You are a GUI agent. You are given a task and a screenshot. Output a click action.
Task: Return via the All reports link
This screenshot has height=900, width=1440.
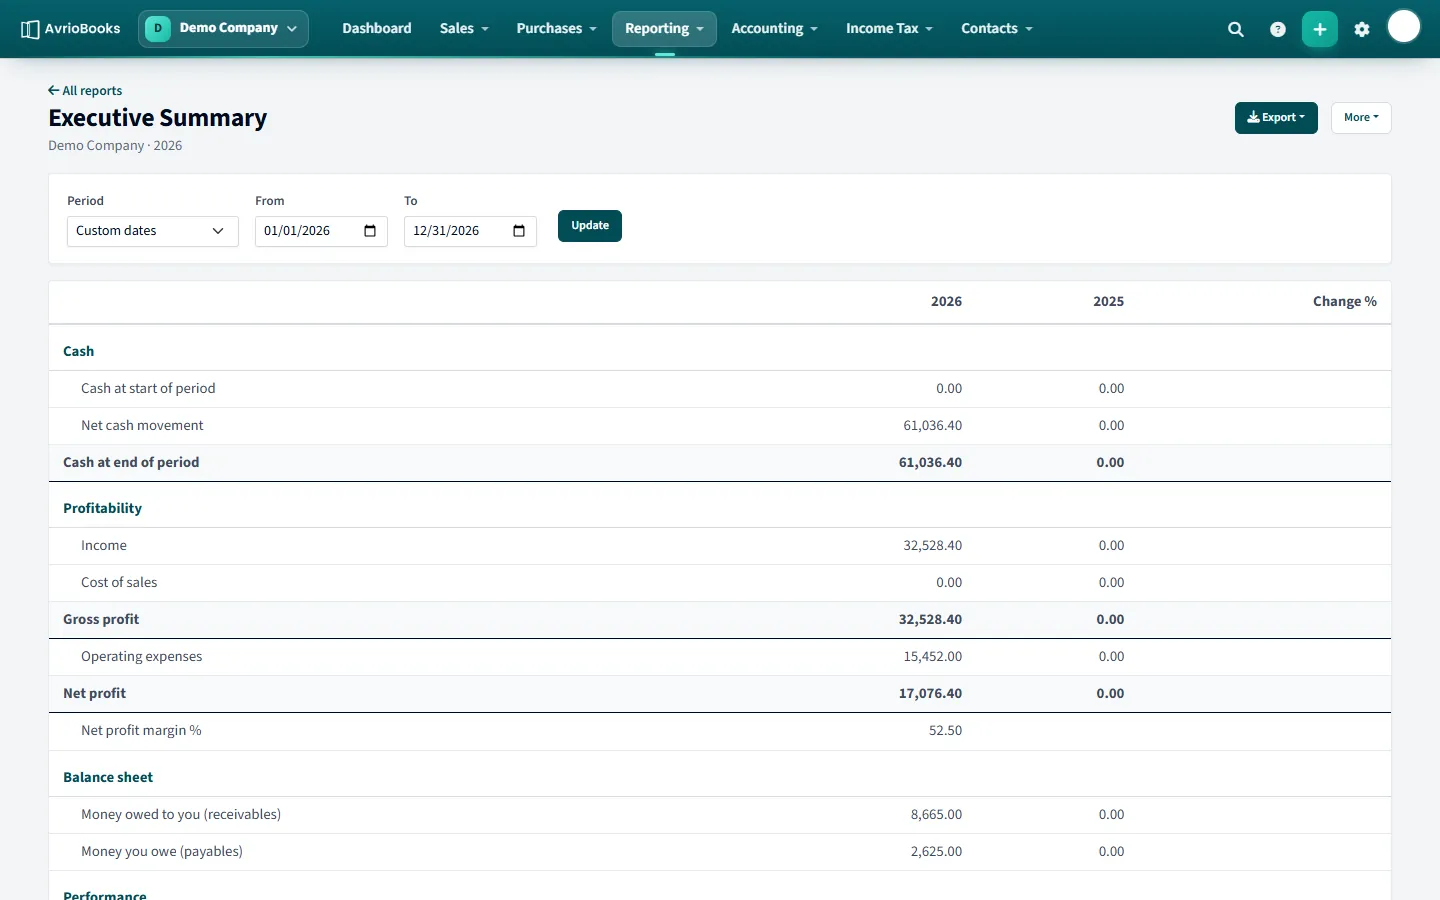(x=85, y=91)
